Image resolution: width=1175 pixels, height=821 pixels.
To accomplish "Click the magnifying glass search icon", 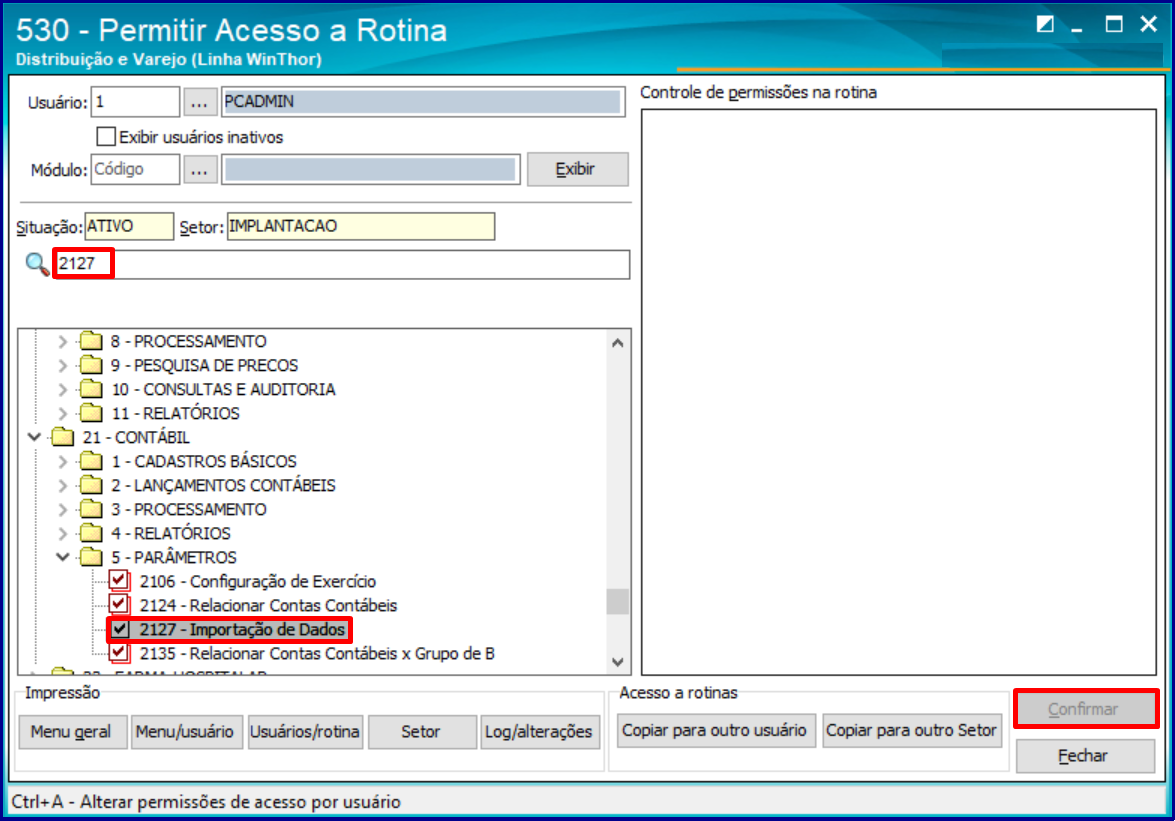I will (x=37, y=264).
